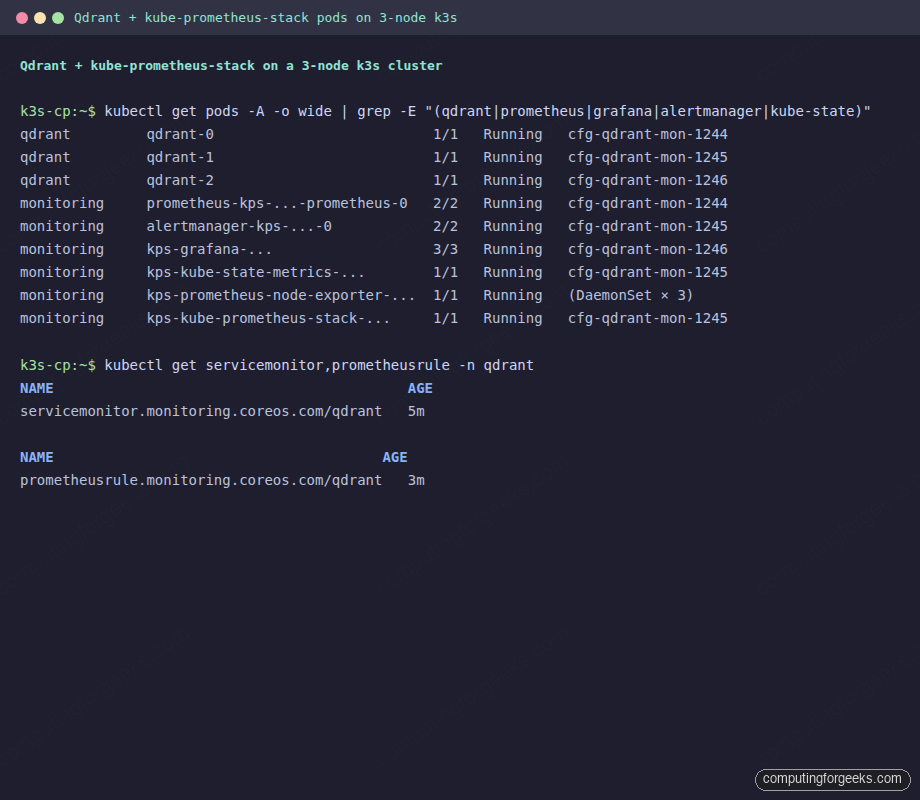Click the green maximize window dot
920x800 pixels.
pos(58,18)
